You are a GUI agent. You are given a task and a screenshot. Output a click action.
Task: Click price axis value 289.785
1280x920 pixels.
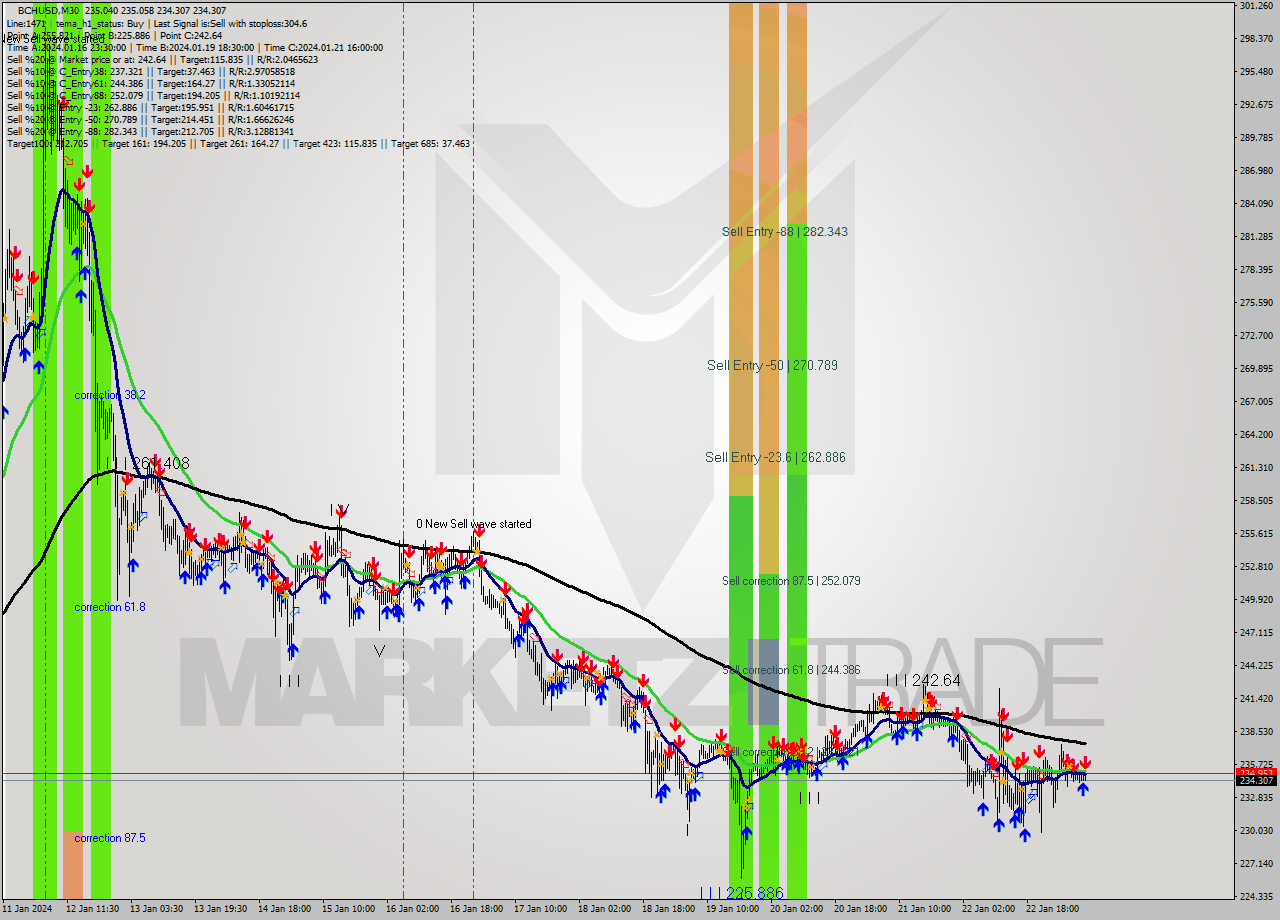point(1256,137)
